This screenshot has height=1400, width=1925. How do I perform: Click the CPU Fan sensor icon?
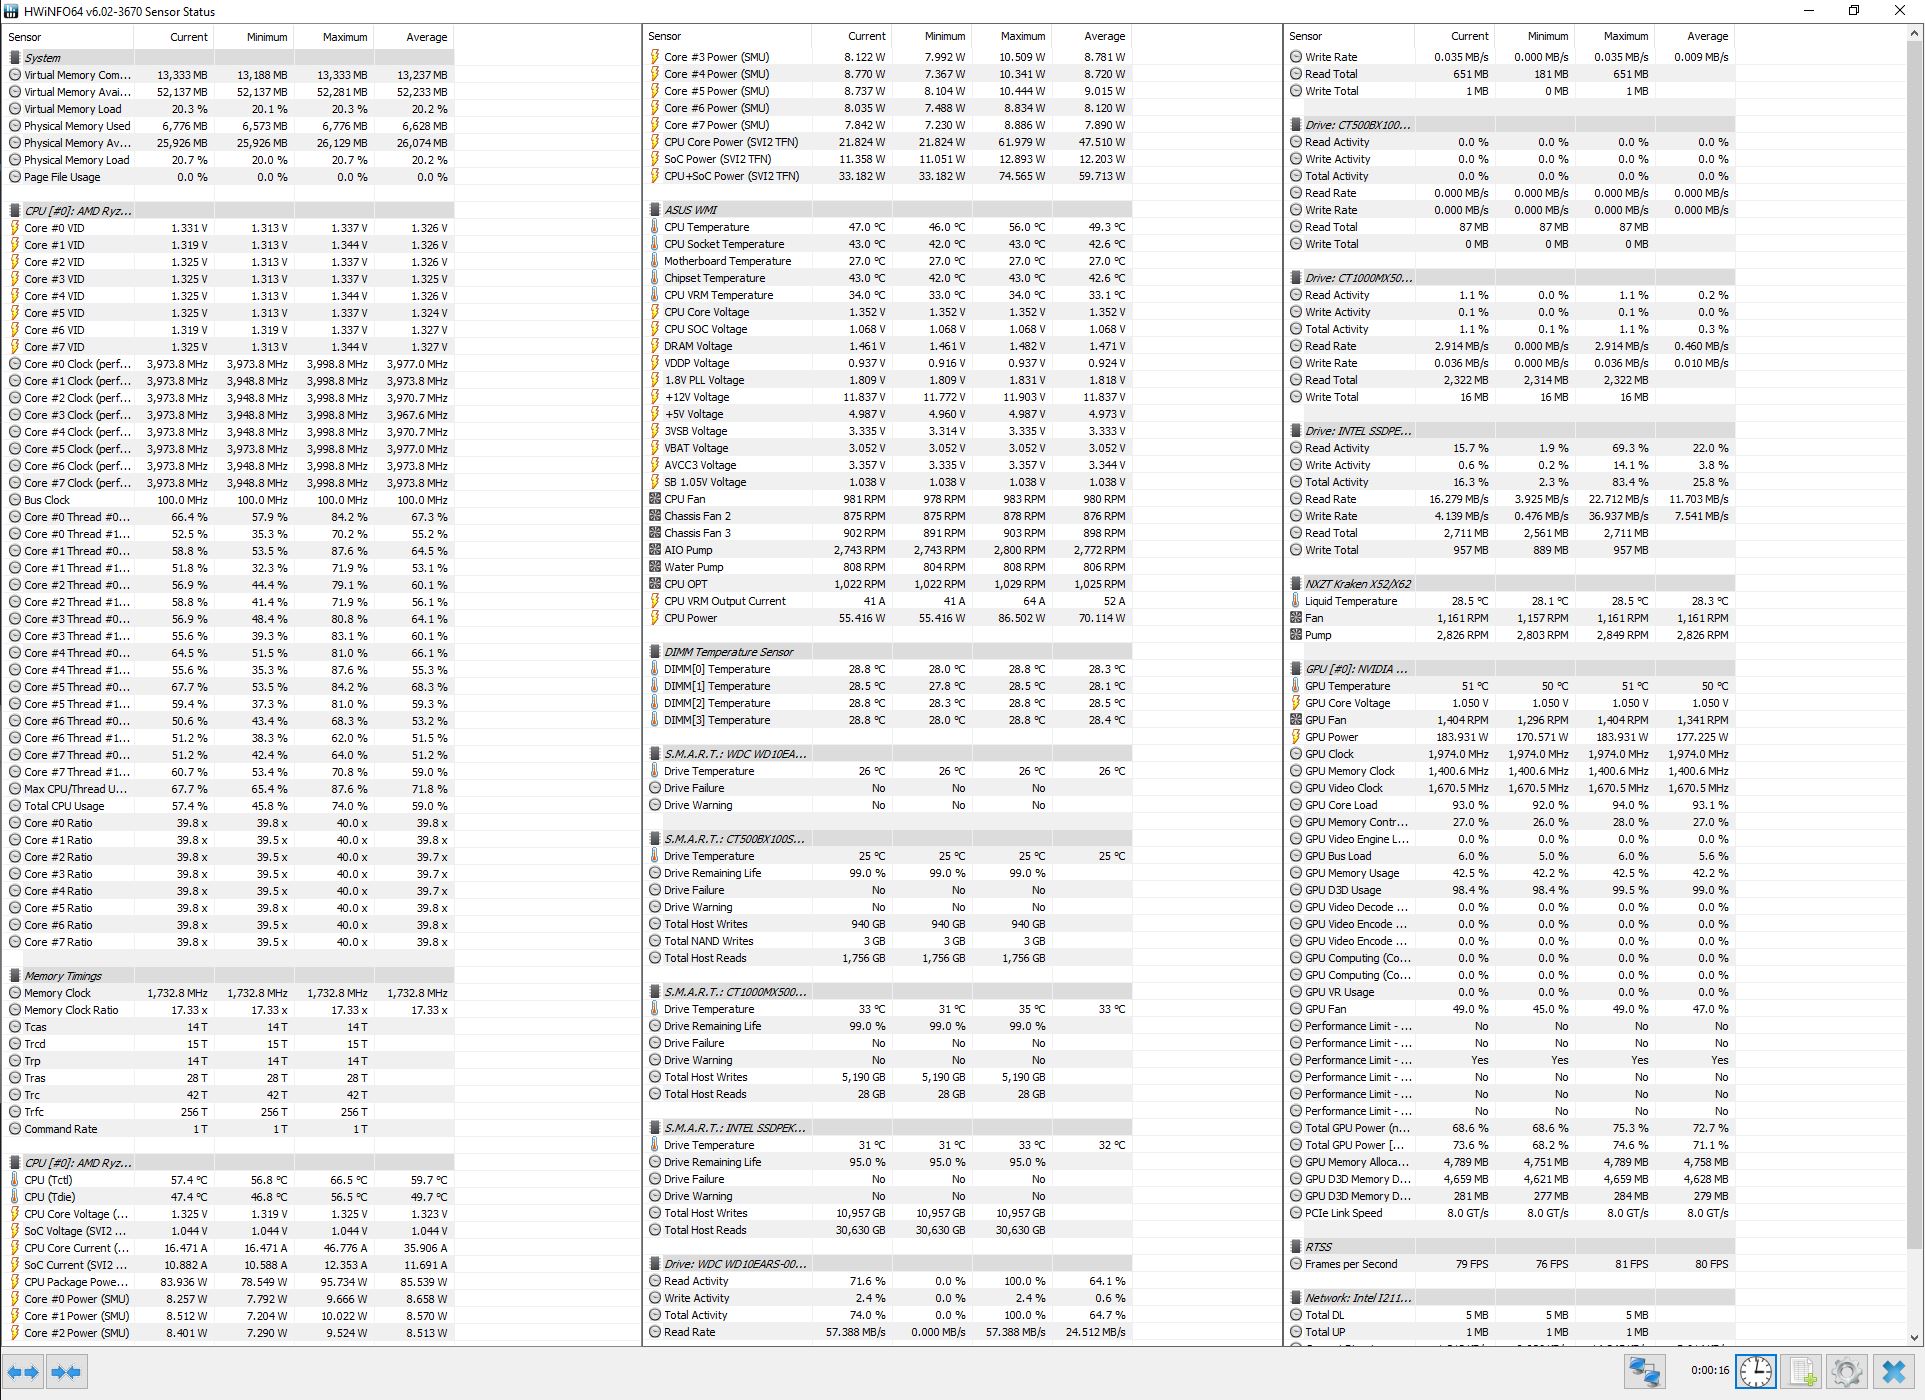[655, 499]
